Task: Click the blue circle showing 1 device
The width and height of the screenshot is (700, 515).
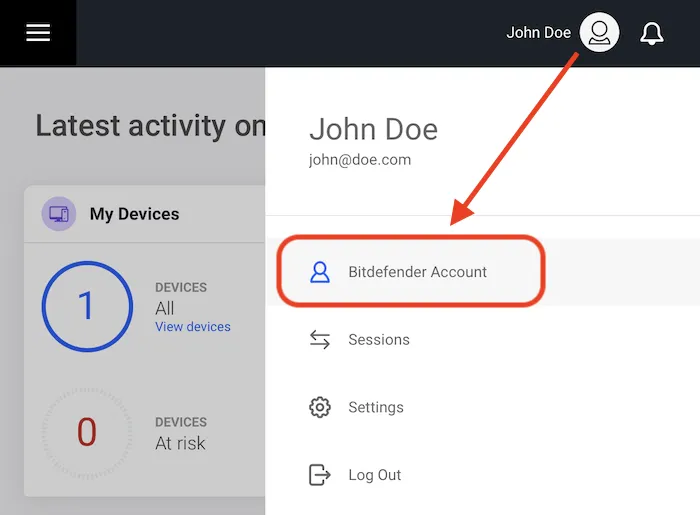Action: point(87,307)
